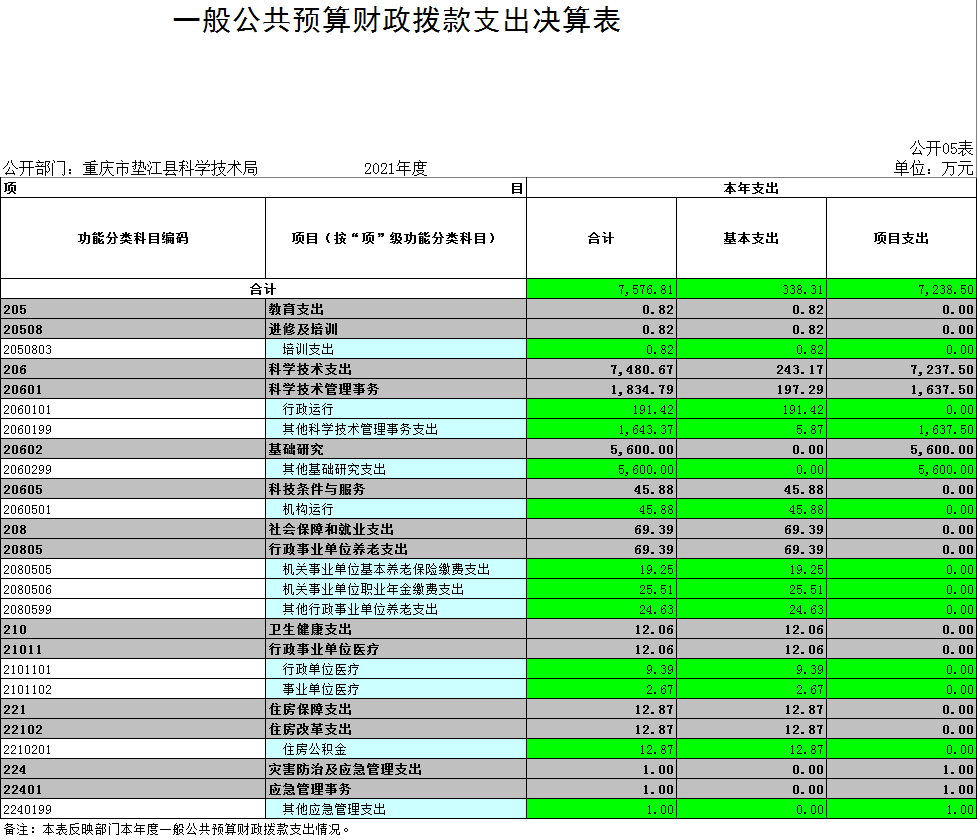Select the code cell 2240199
979x840 pixels.
(133, 809)
